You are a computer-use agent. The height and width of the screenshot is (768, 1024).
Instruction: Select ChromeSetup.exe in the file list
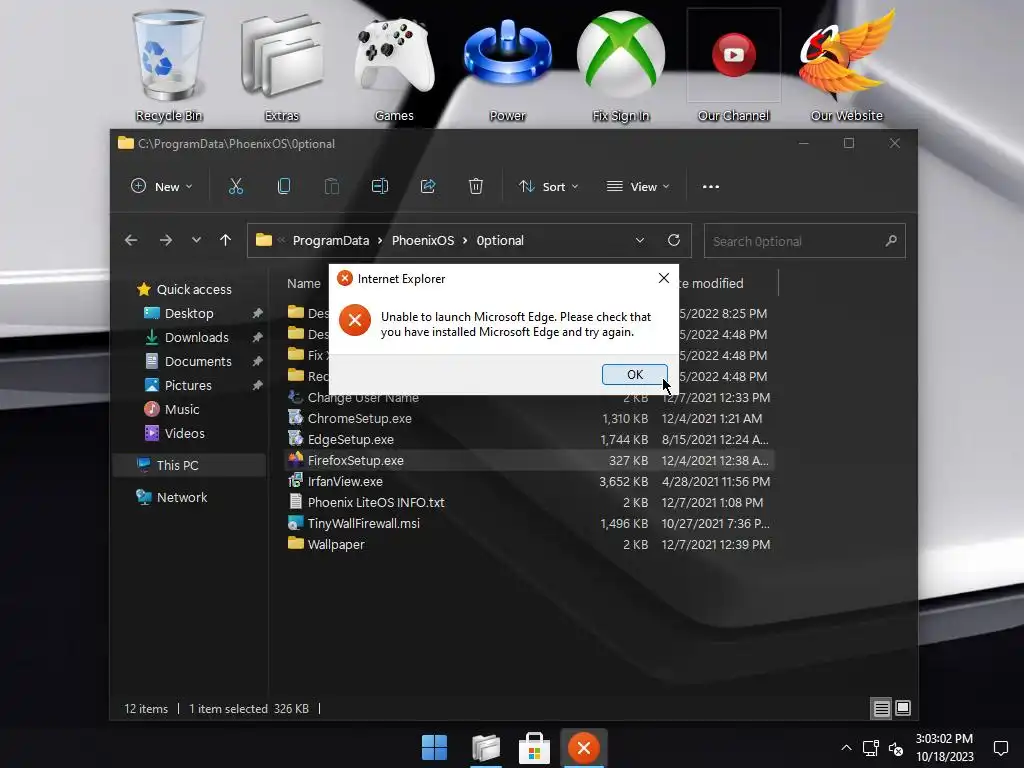530,419
